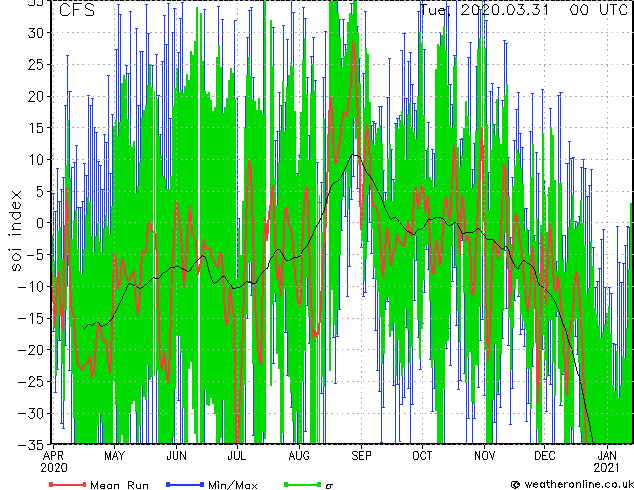Screen dimensions: 634x490
Task: Click the -20 y-axis tick label
Action: 32,350
